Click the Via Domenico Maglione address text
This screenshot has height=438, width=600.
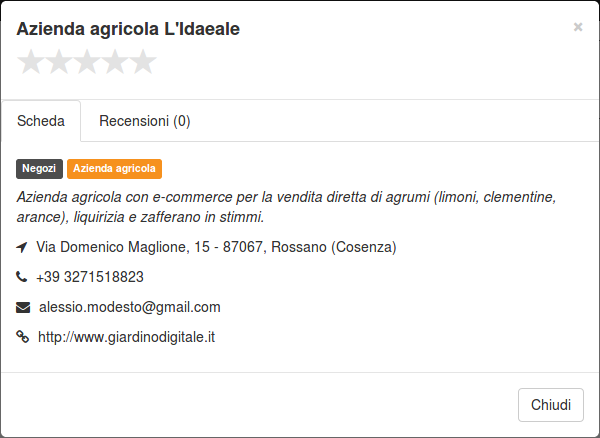(216, 247)
